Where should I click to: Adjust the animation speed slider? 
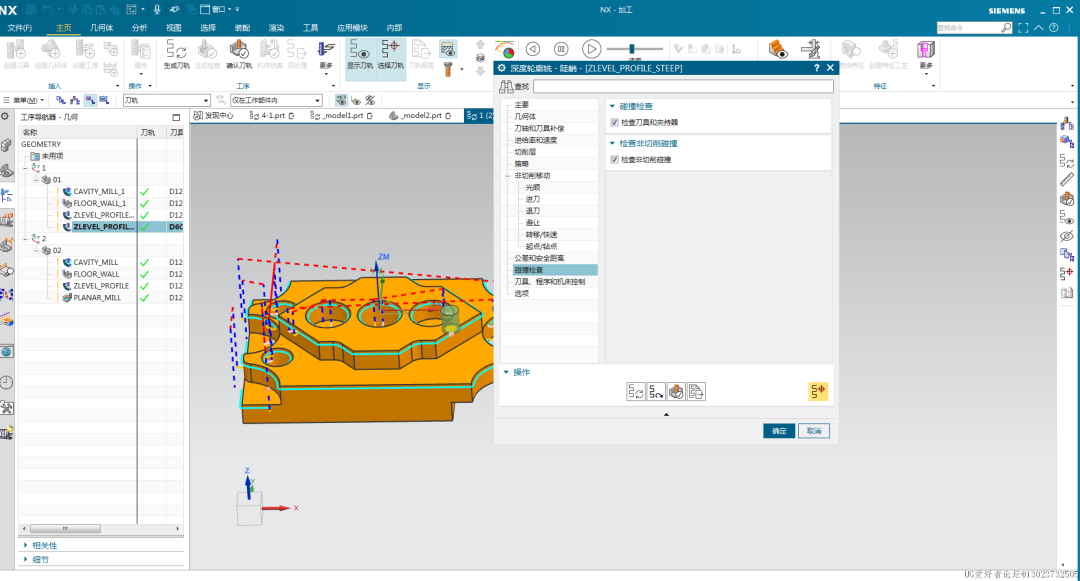632,48
